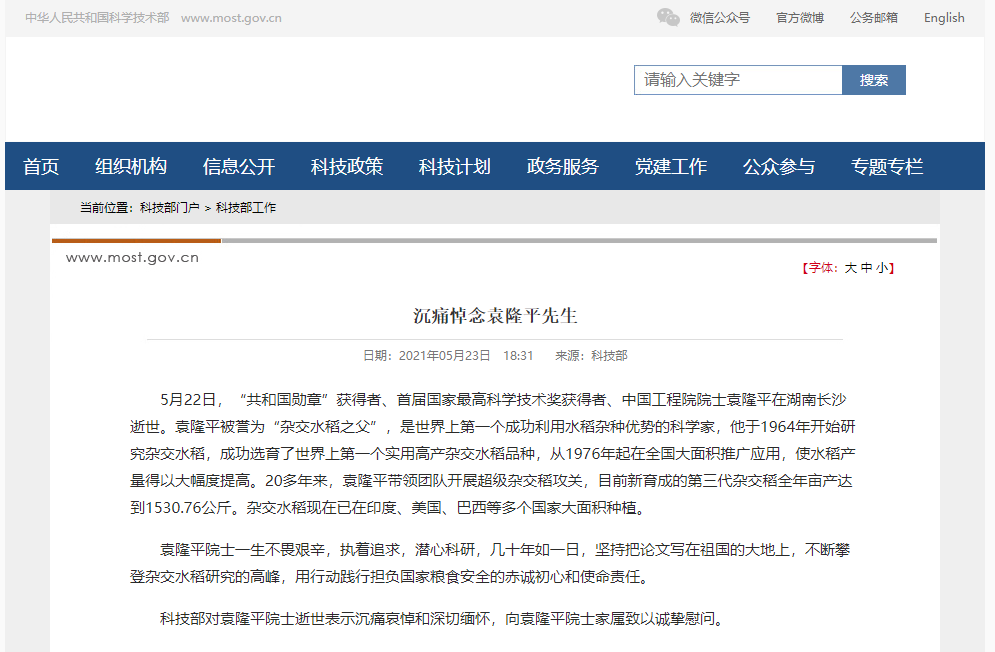Open the 组织机构 menu
Screen dimensions: 995x652
tap(131, 166)
